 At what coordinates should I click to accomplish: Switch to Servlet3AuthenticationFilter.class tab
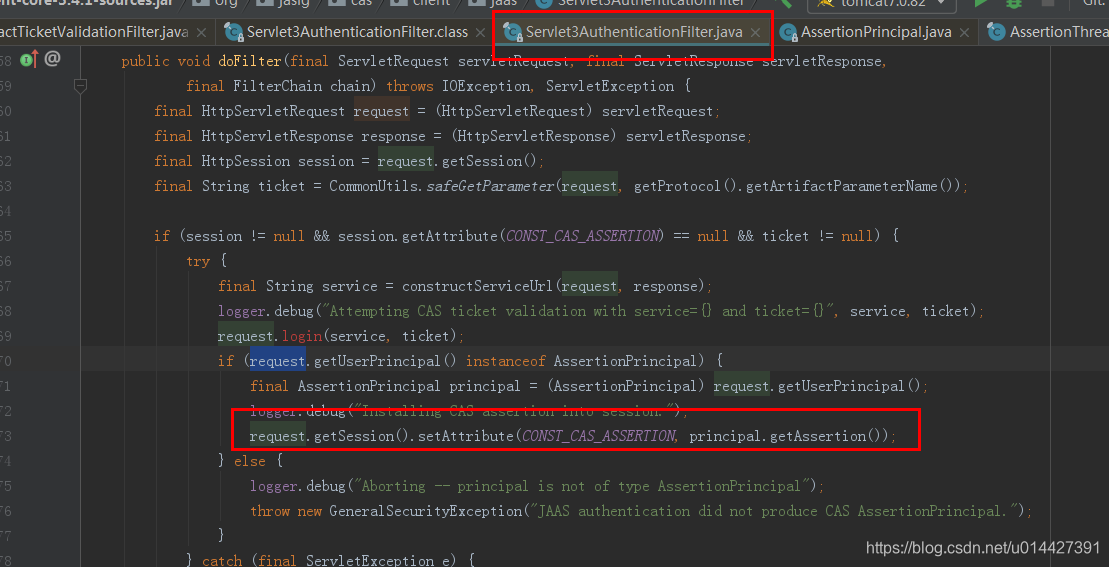pyautogui.click(x=357, y=33)
